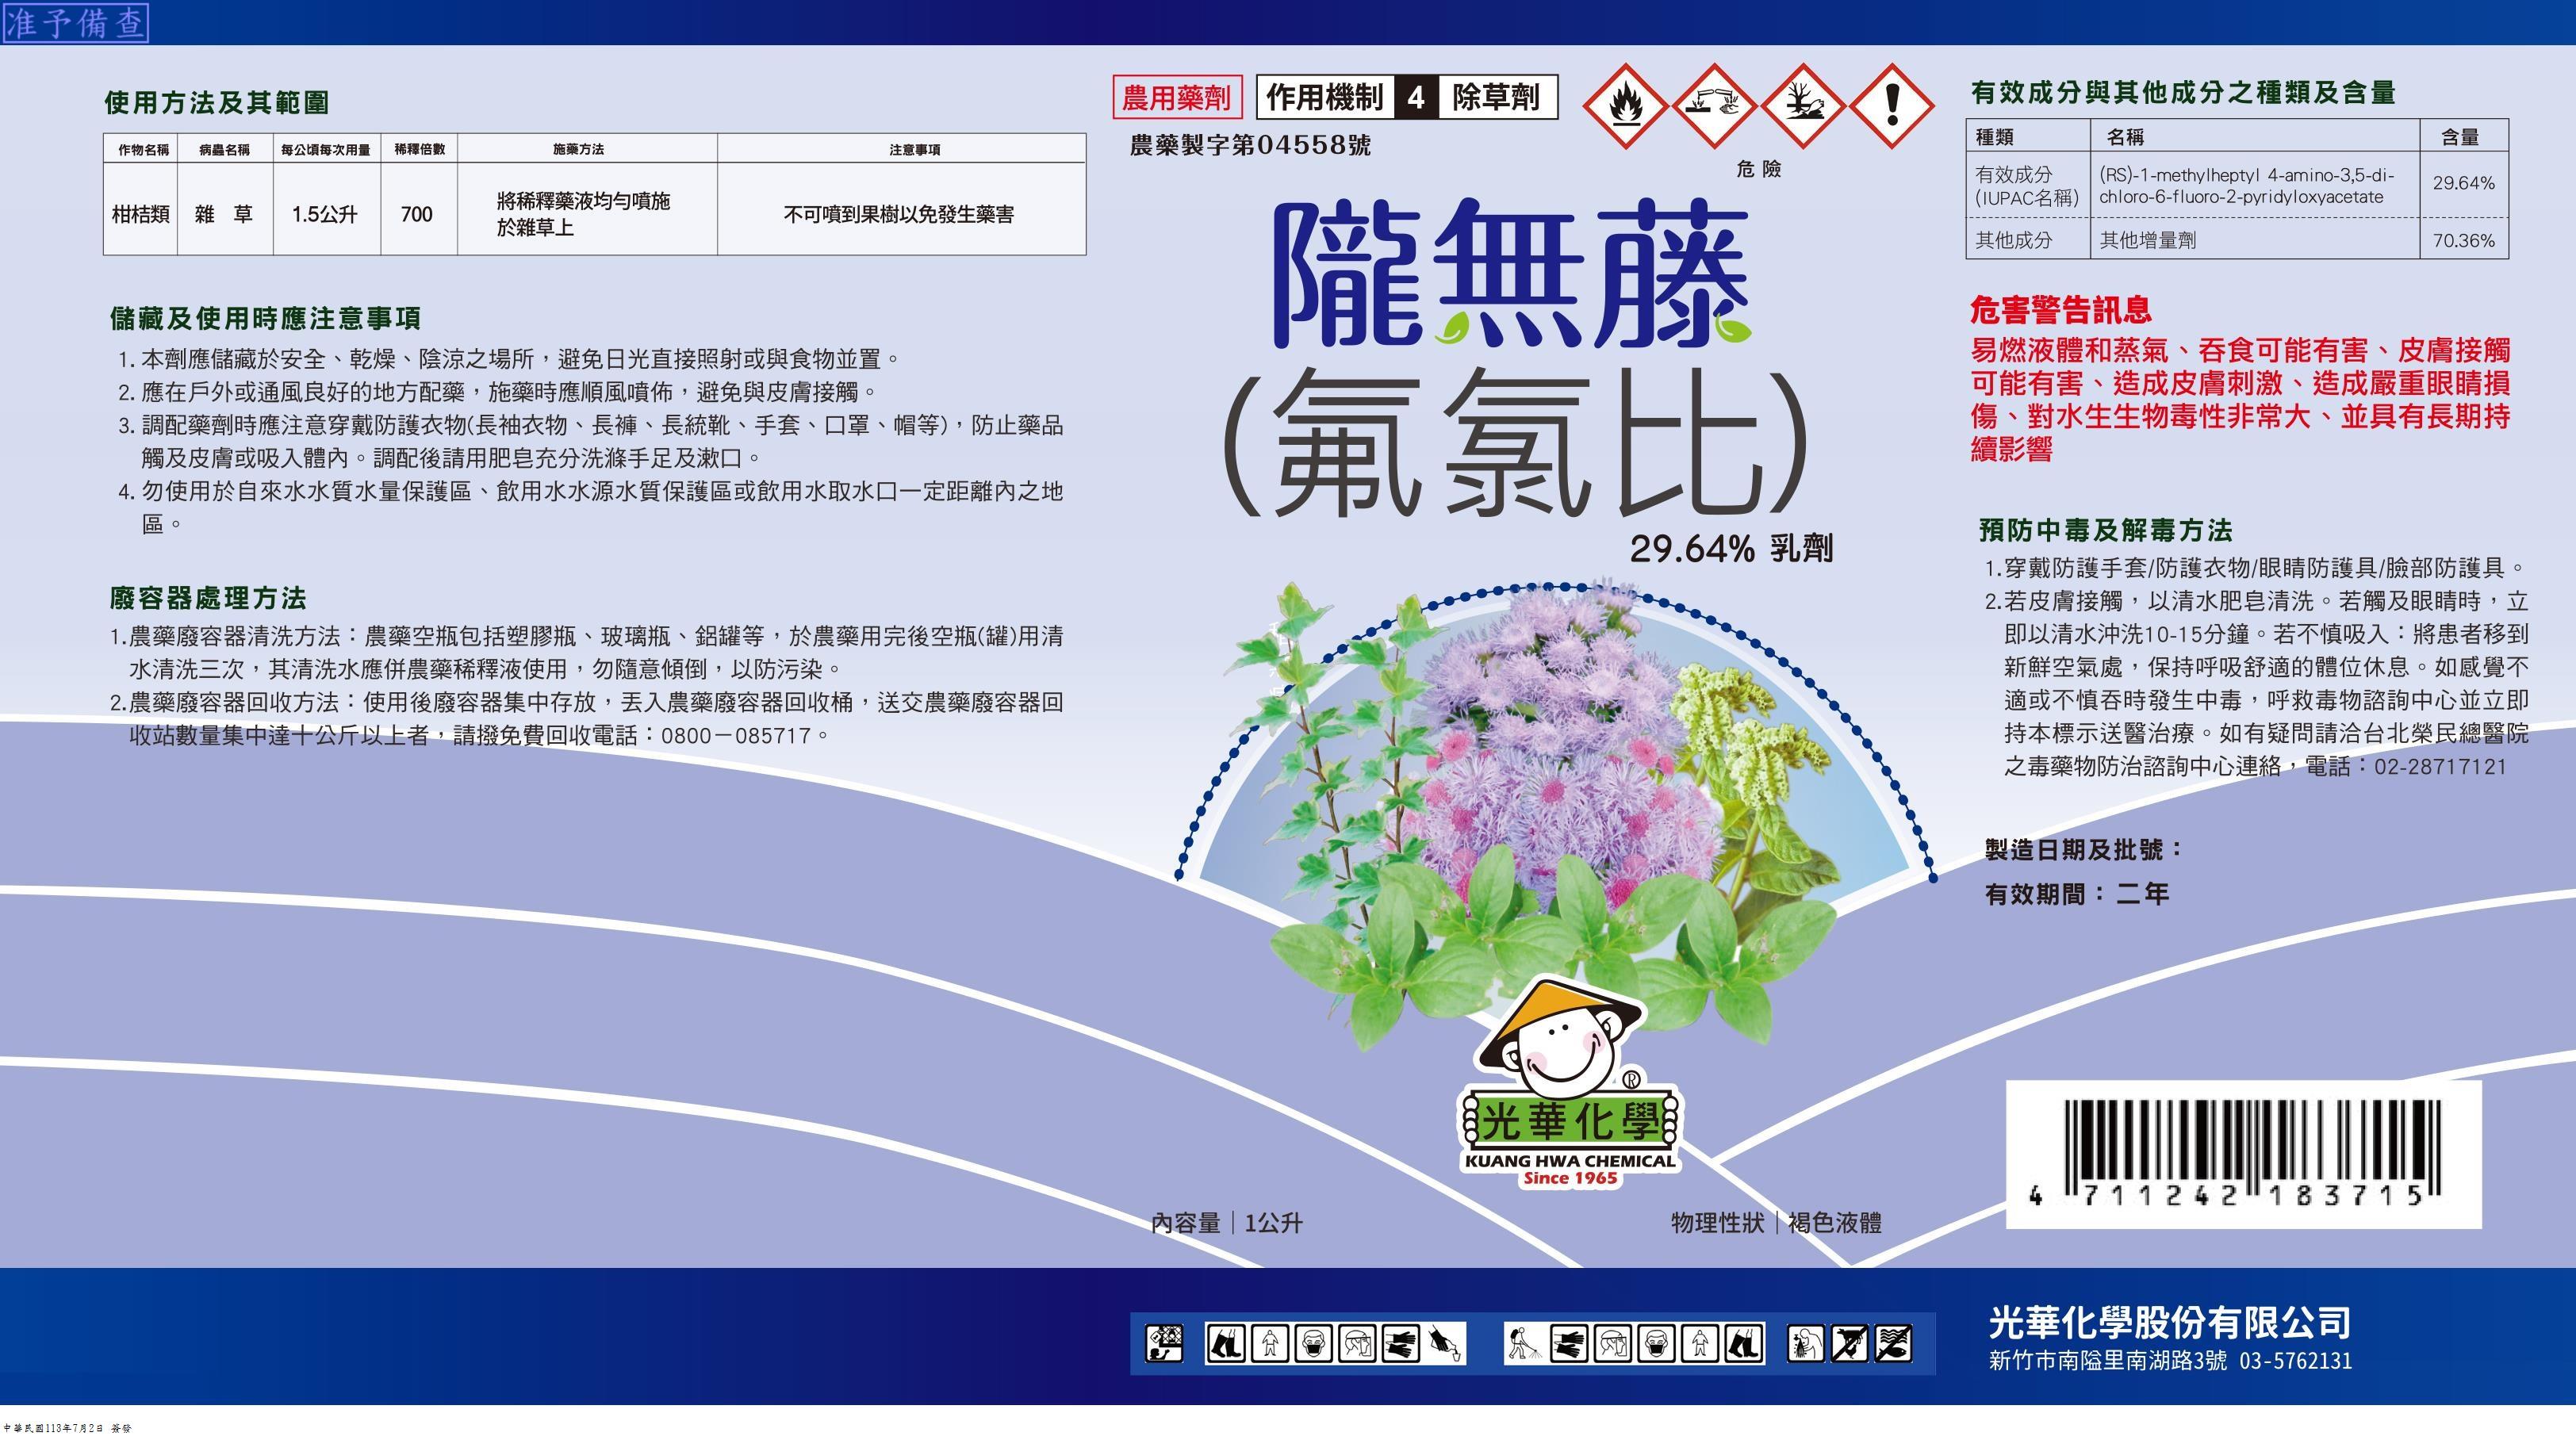Click the boots icon beside the wash-after-use icon
Screen dimensions: 2576x1440
point(1744,1343)
